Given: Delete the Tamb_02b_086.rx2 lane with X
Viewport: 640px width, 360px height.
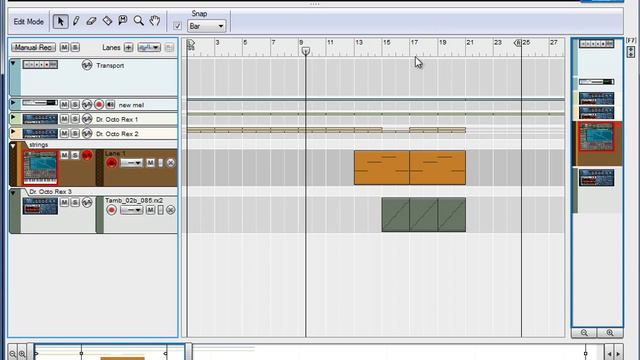Looking at the screenshot, I should tap(171, 210).
